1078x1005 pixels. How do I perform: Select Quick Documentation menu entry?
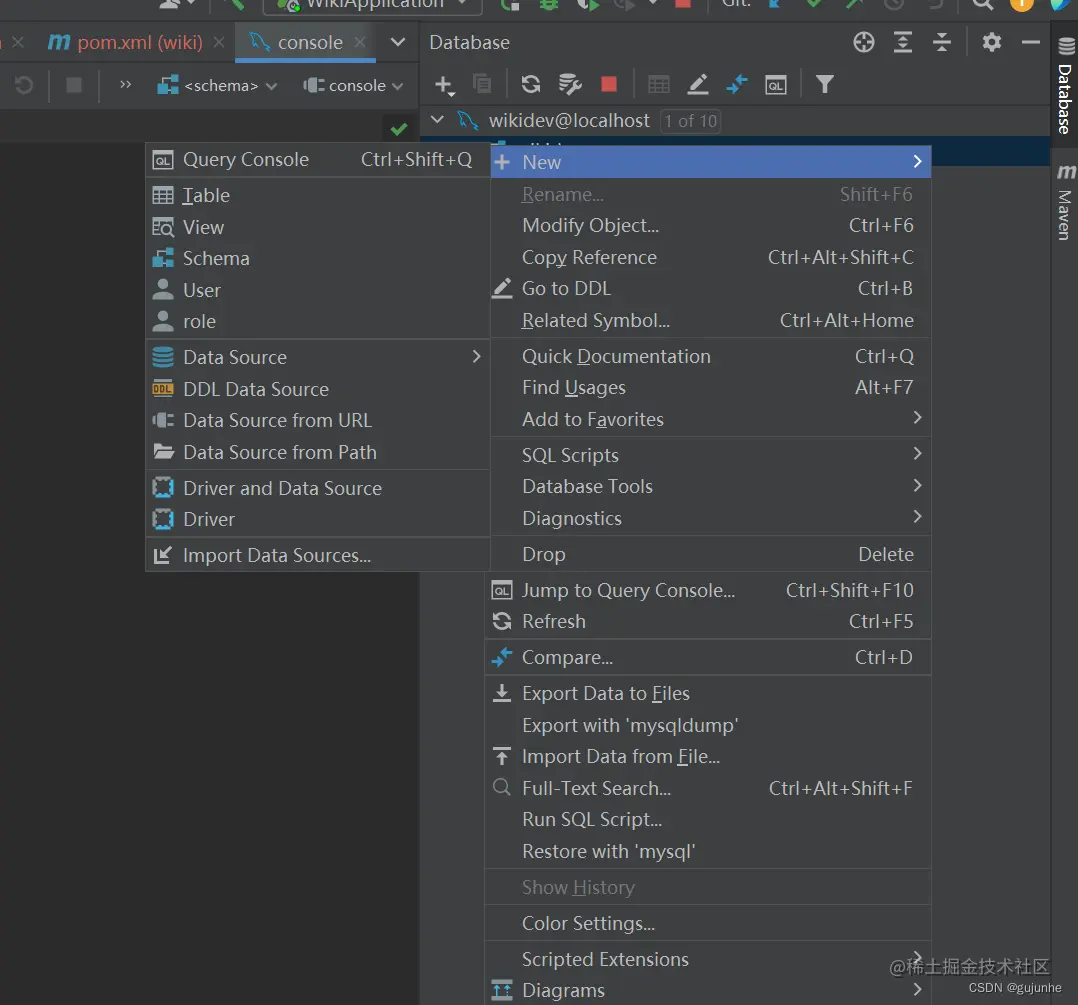tap(711, 356)
